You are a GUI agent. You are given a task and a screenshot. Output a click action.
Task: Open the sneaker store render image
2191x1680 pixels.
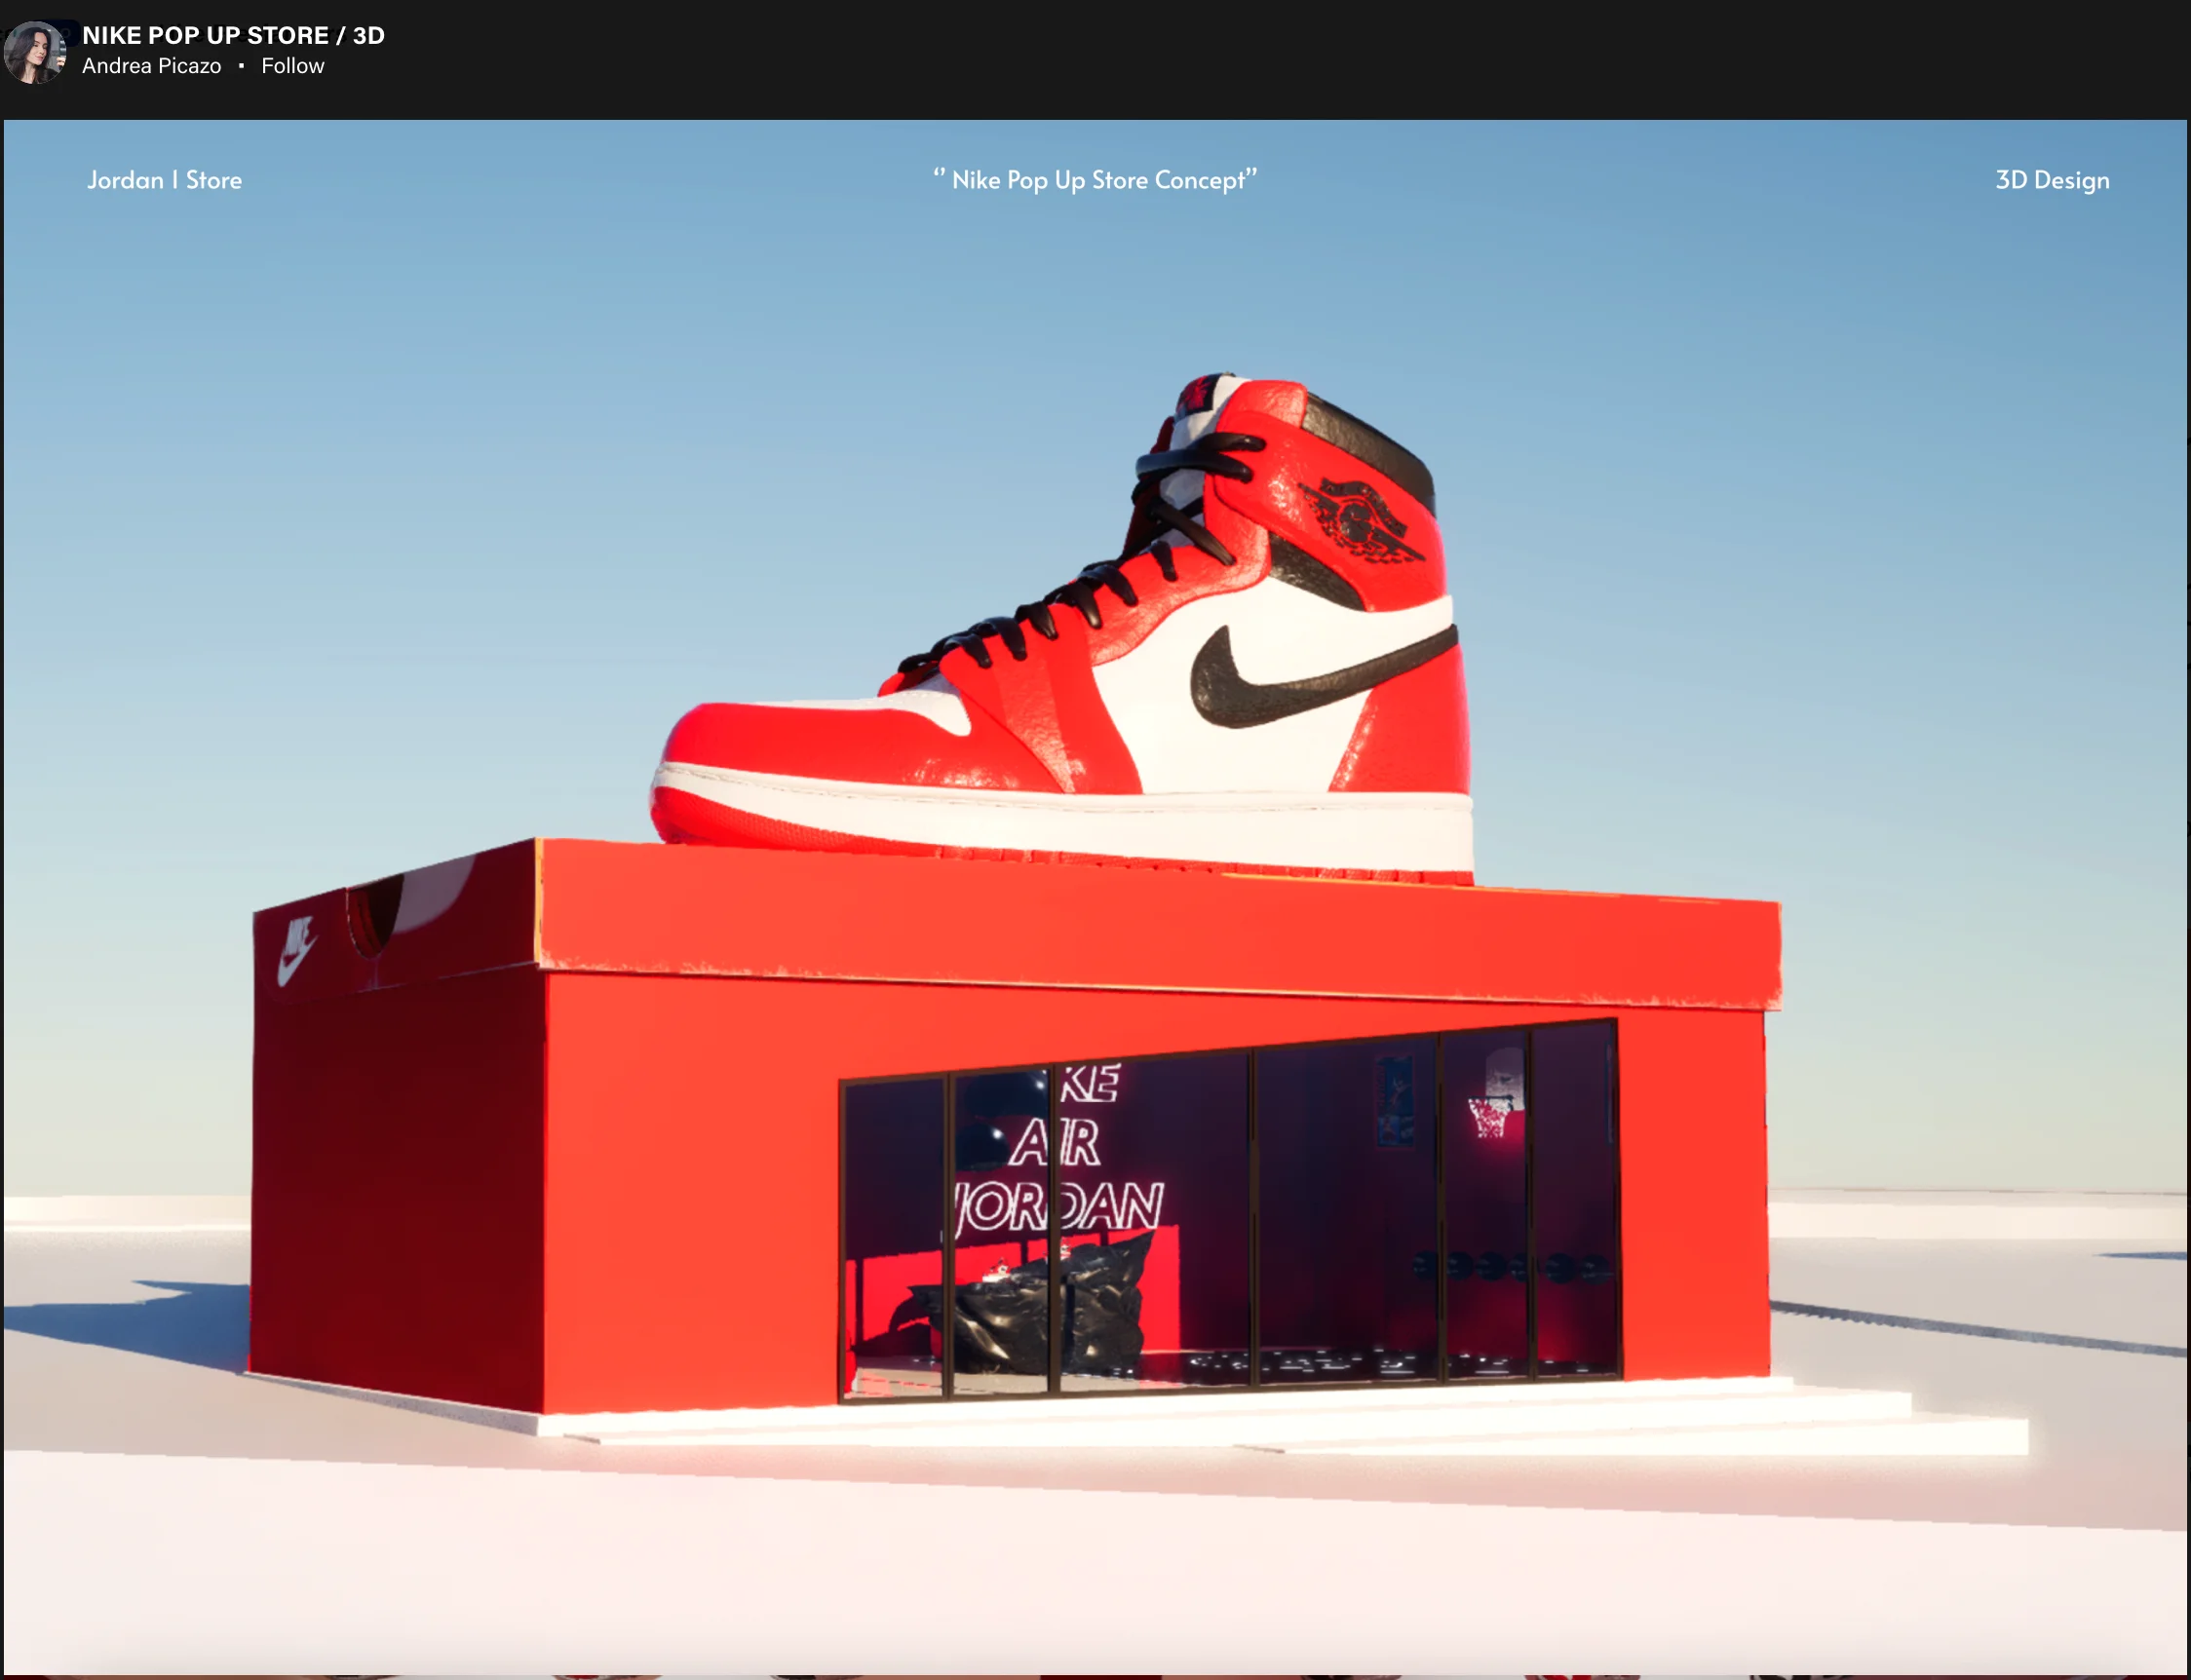[x=1095, y=898]
